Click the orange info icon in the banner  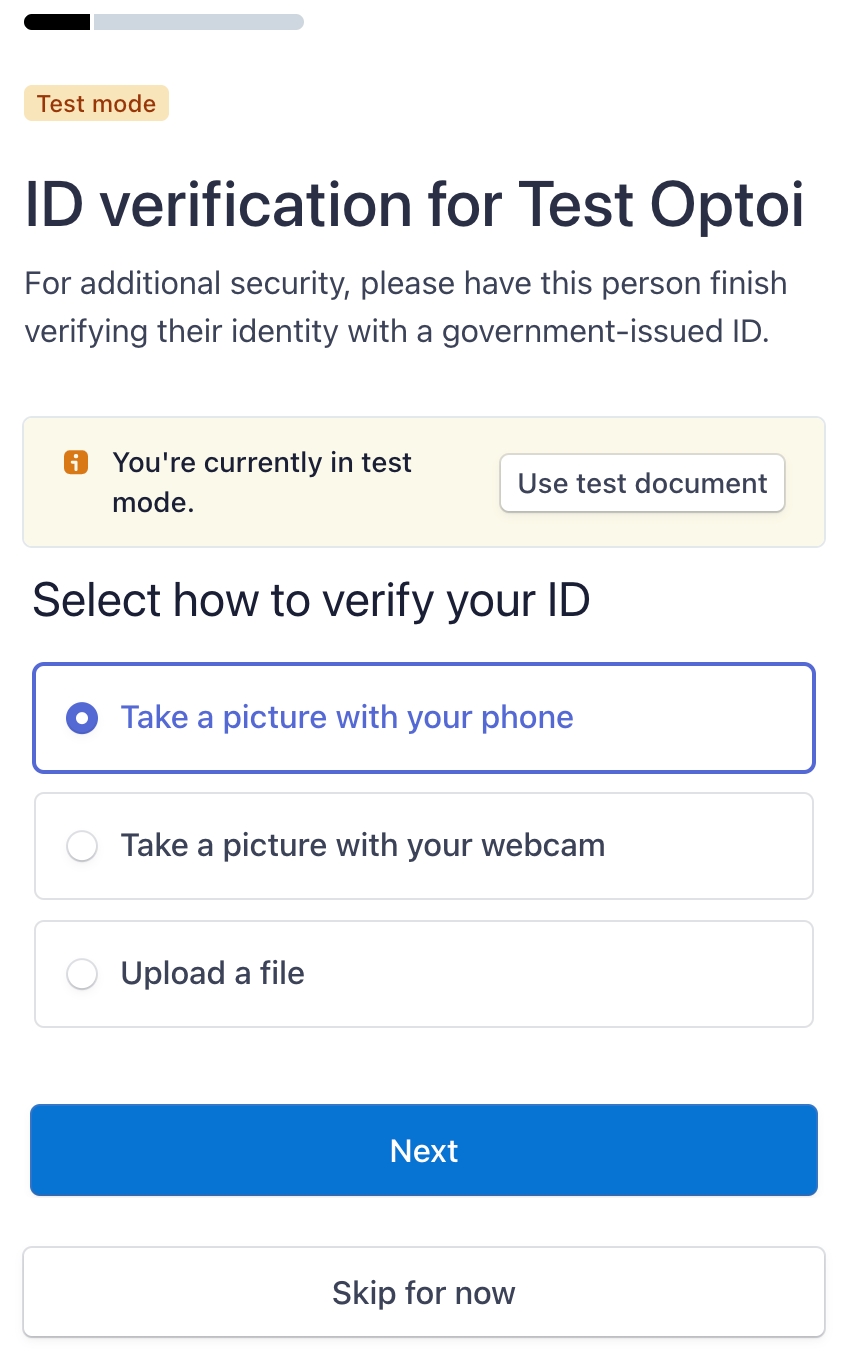click(x=76, y=463)
